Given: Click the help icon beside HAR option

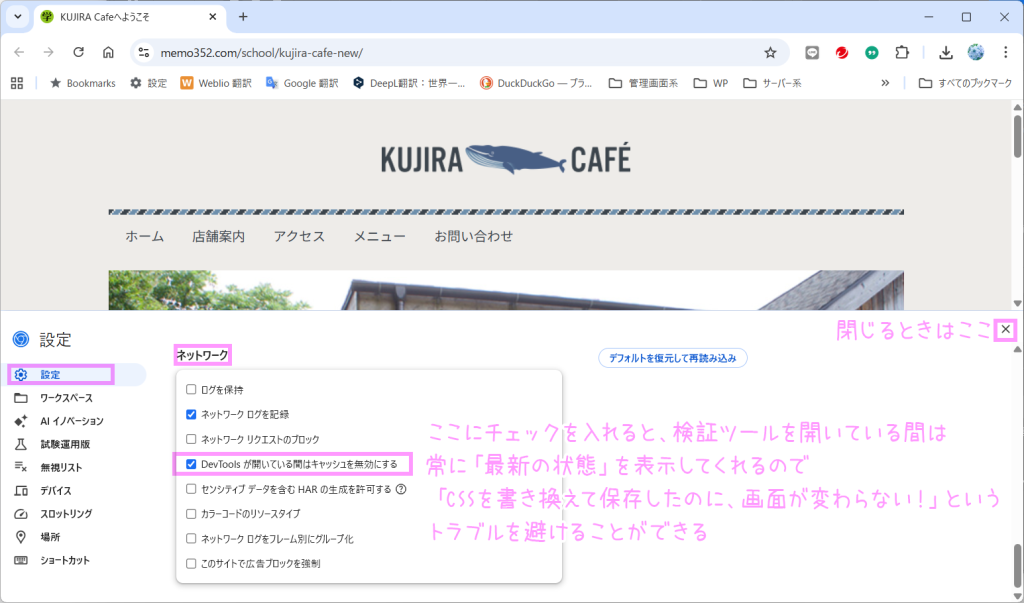Looking at the screenshot, I should [401, 489].
